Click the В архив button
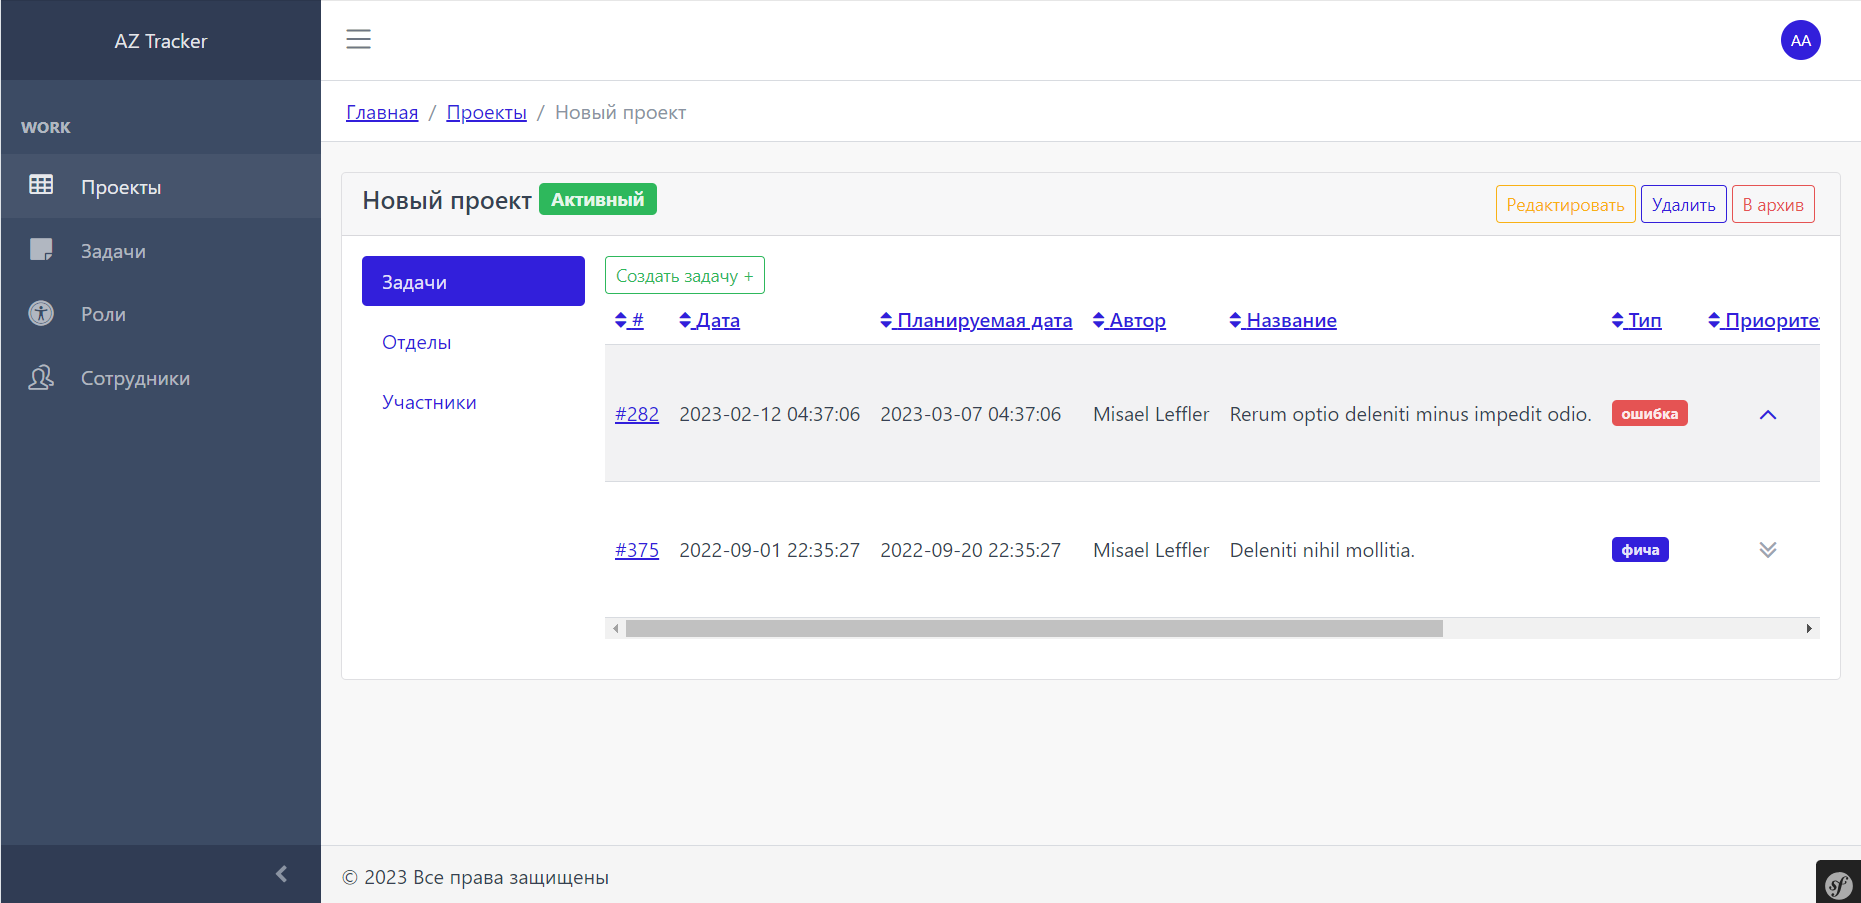This screenshot has height=903, width=1861. click(x=1772, y=204)
